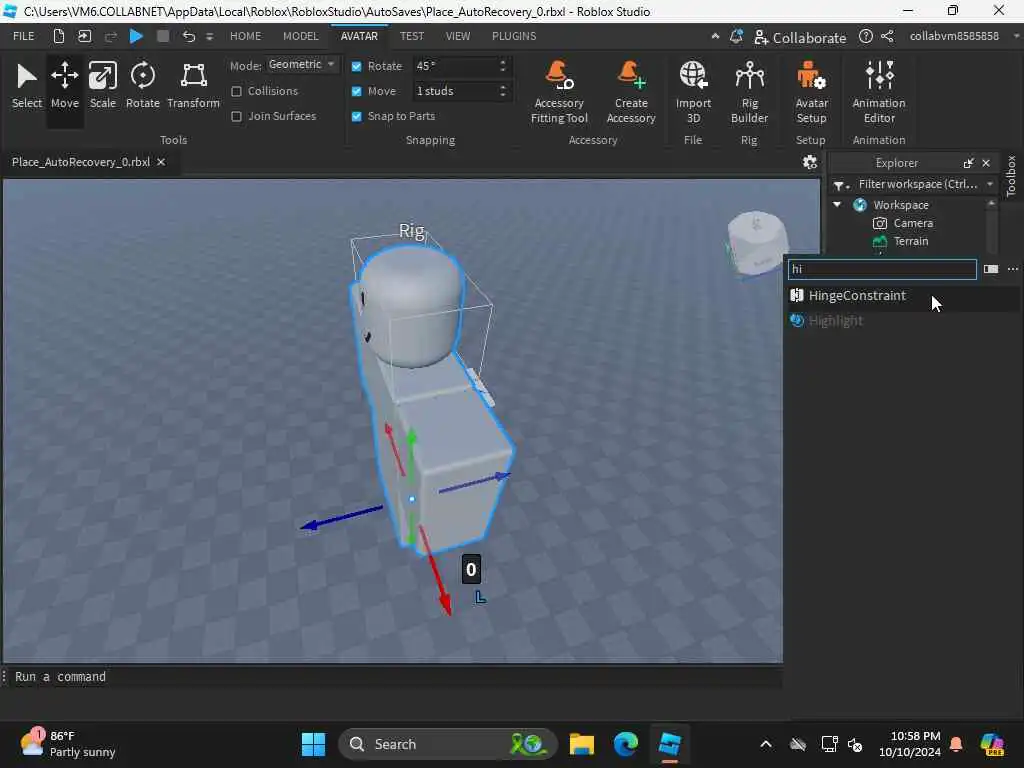Launch the Accessory Fitting Tool
1024x768 pixels.
[559, 92]
